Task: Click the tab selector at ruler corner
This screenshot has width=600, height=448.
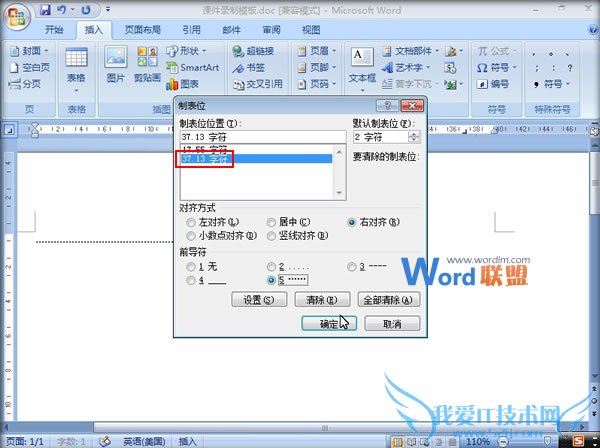Action: tap(9, 130)
